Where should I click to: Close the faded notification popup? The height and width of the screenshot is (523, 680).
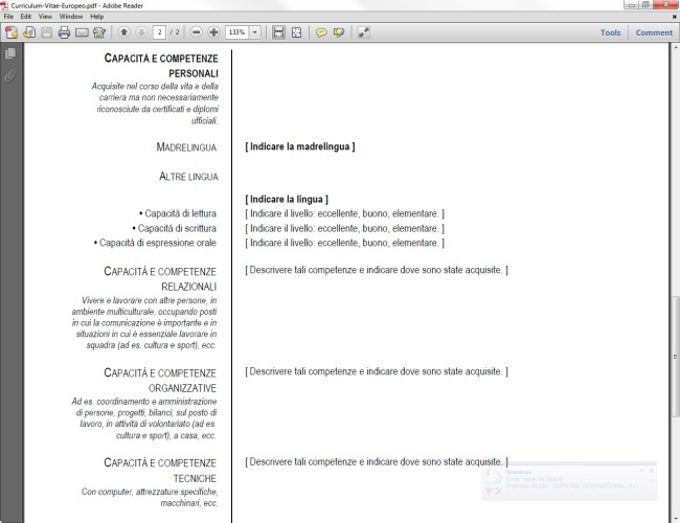pyautogui.click(x=651, y=470)
